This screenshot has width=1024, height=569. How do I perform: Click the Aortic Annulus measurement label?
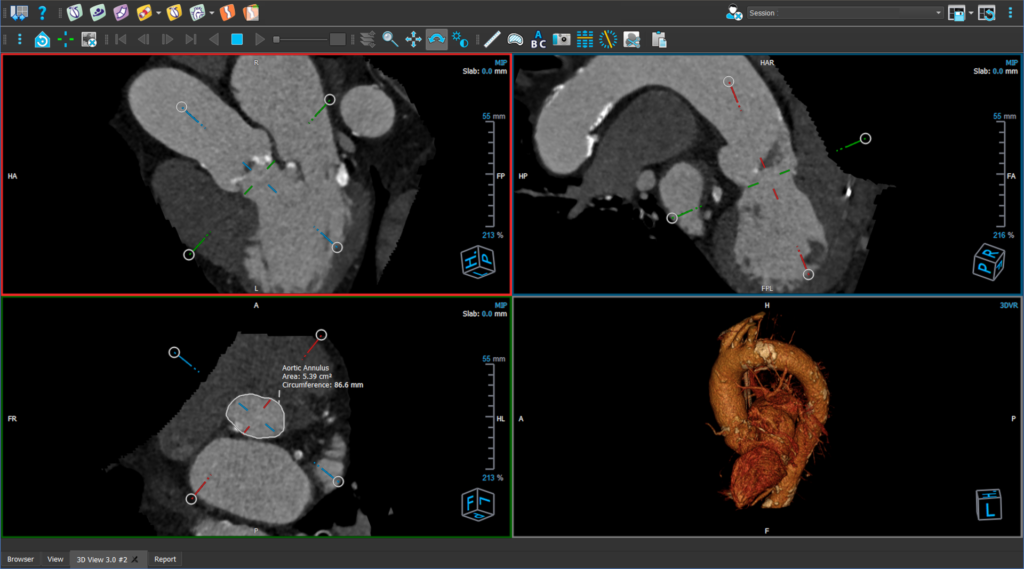click(305, 368)
